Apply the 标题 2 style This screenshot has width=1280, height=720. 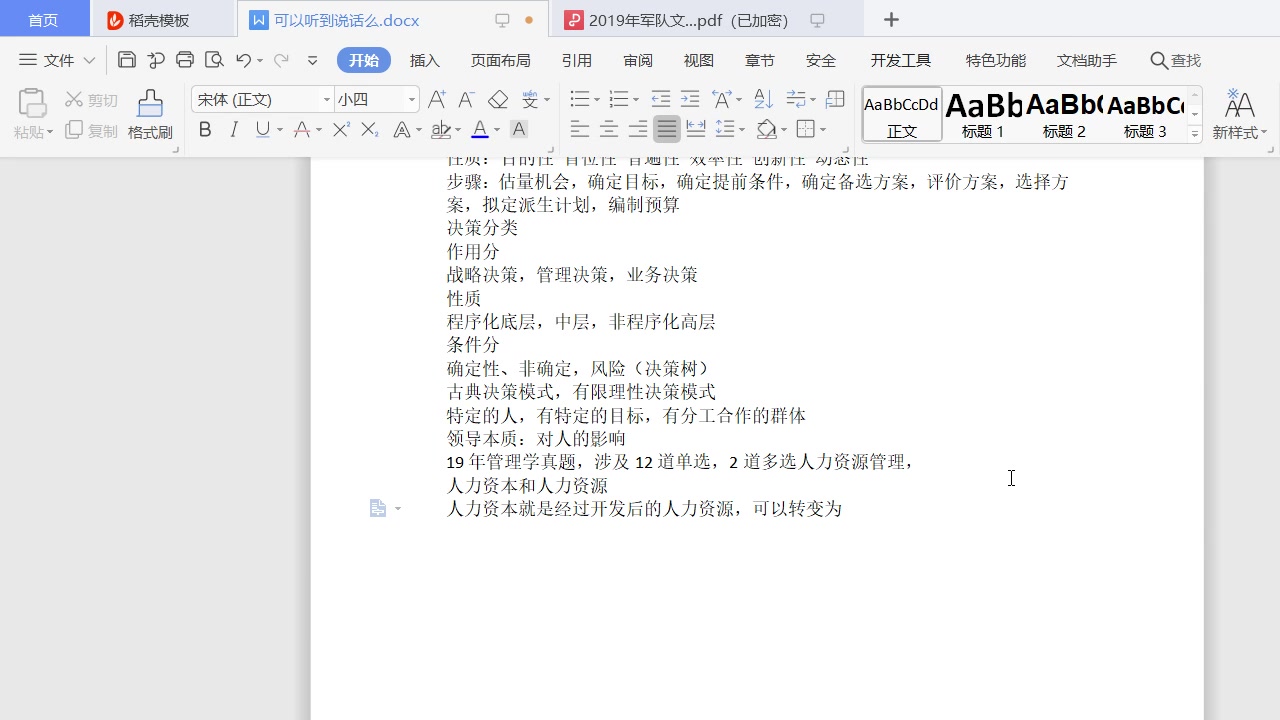coord(1064,114)
